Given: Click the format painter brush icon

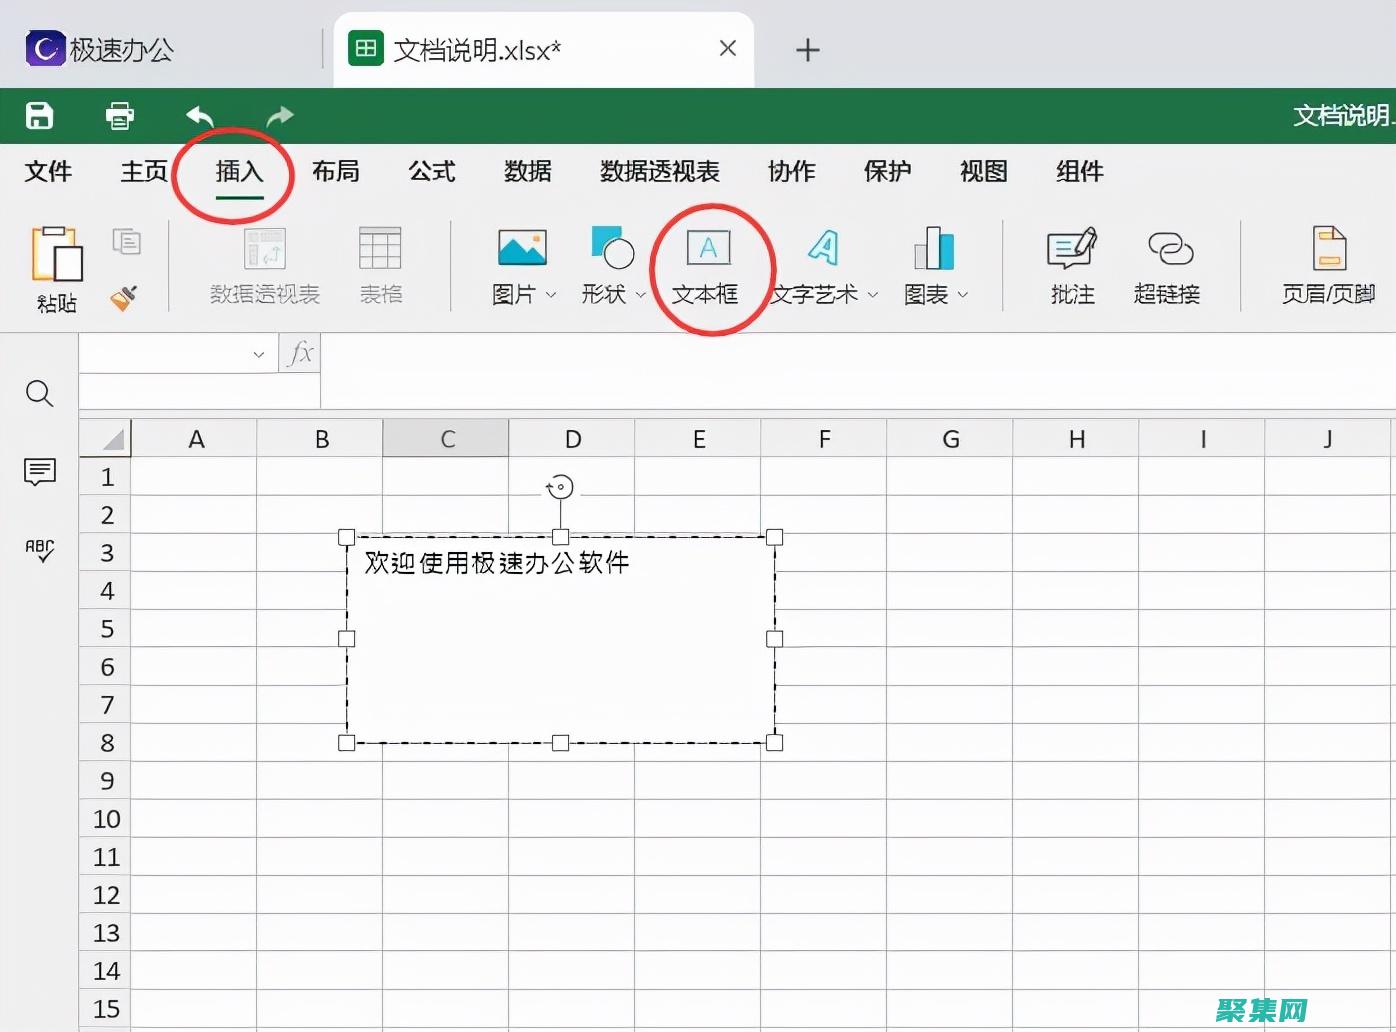Looking at the screenshot, I should click(124, 297).
